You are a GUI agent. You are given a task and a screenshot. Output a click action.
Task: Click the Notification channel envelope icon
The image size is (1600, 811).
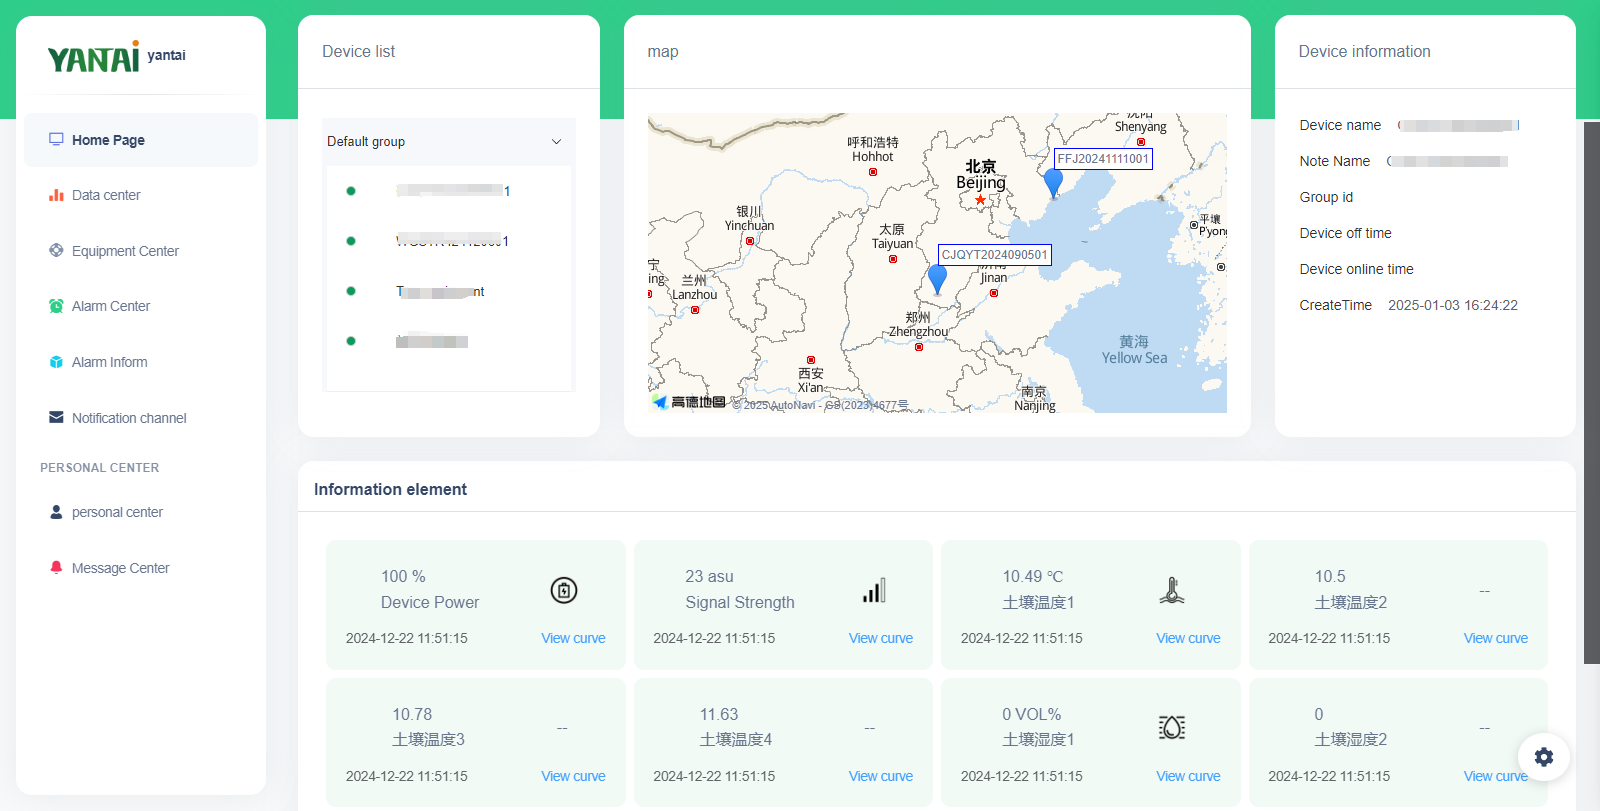pos(56,417)
